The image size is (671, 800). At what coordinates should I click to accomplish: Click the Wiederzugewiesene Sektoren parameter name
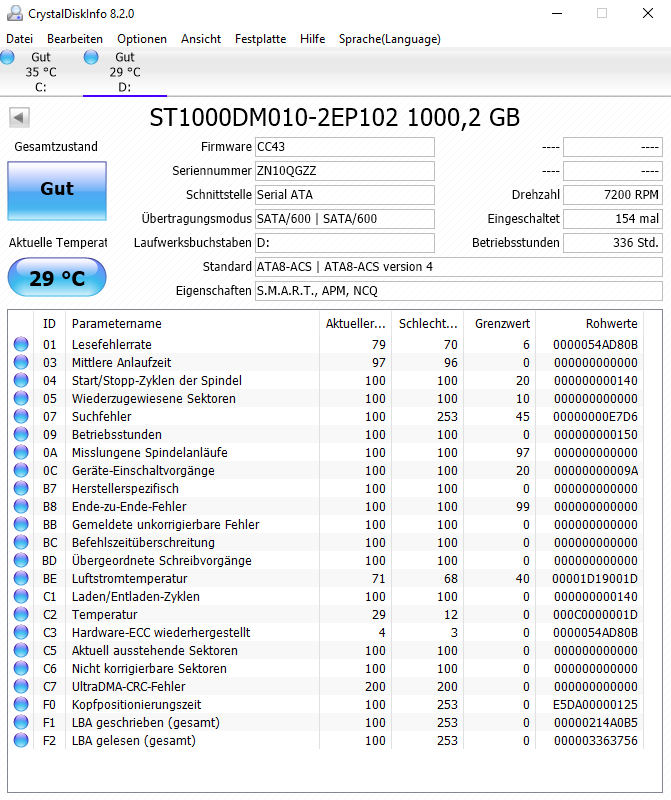(154, 398)
